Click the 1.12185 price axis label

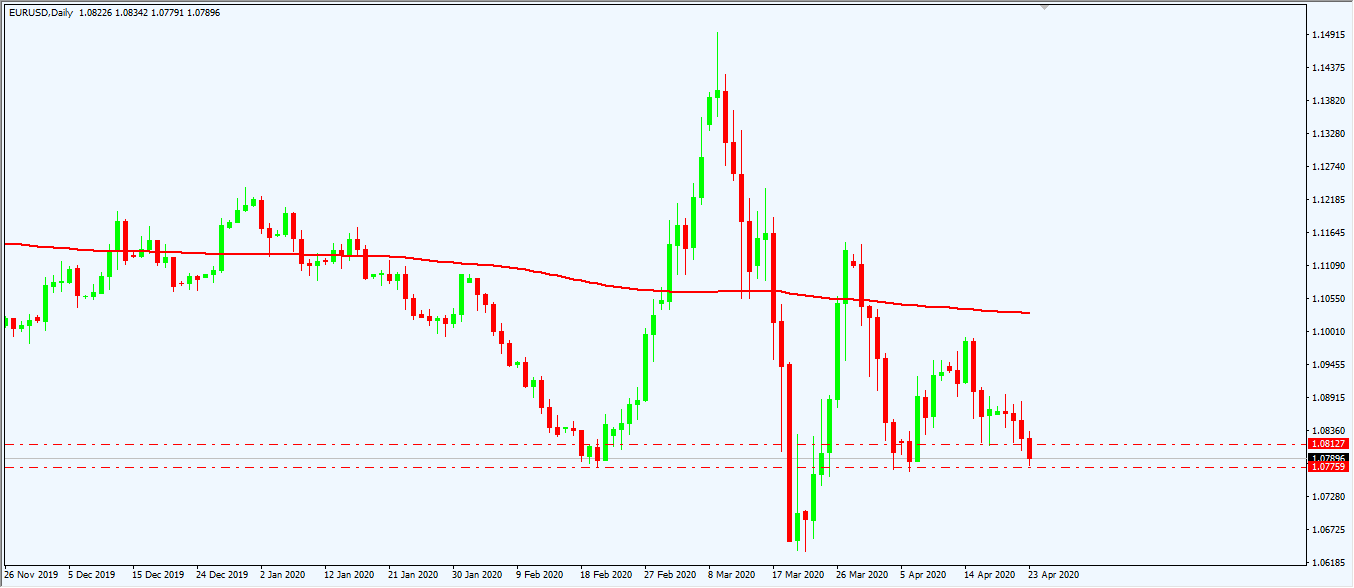click(1328, 200)
